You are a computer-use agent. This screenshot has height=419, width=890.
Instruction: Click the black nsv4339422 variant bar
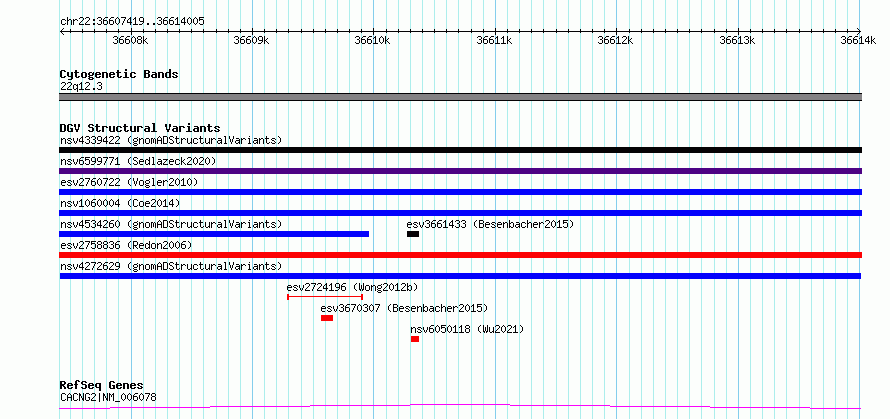[x=460, y=150]
